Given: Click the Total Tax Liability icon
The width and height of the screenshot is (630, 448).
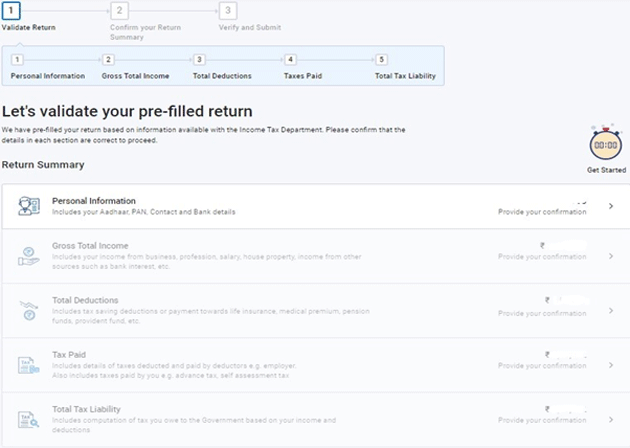Looking at the screenshot, I should coord(28,421).
